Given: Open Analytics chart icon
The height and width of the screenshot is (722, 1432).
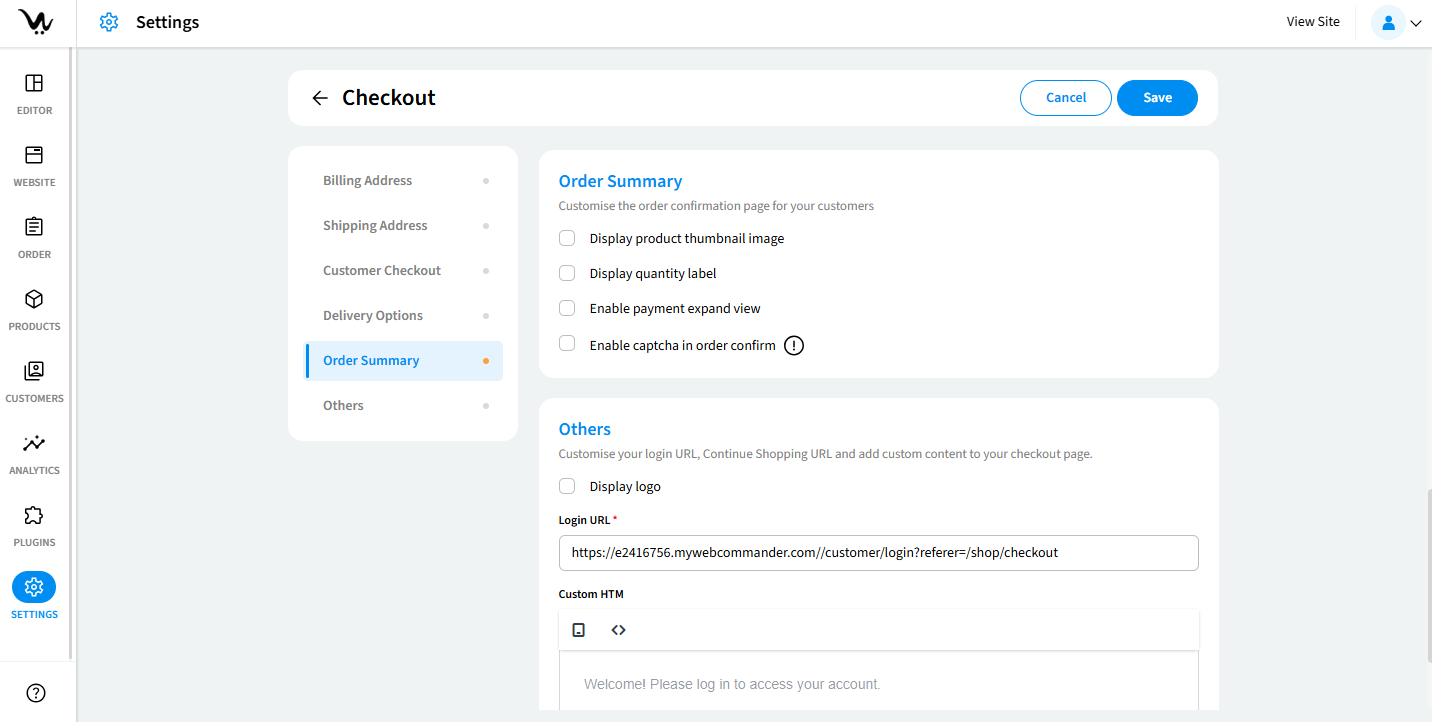Looking at the screenshot, I should point(34,444).
